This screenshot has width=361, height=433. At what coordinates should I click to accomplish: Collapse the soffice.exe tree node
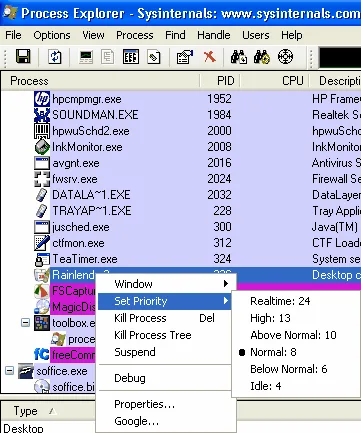pyautogui.click(x=9, y=371)
